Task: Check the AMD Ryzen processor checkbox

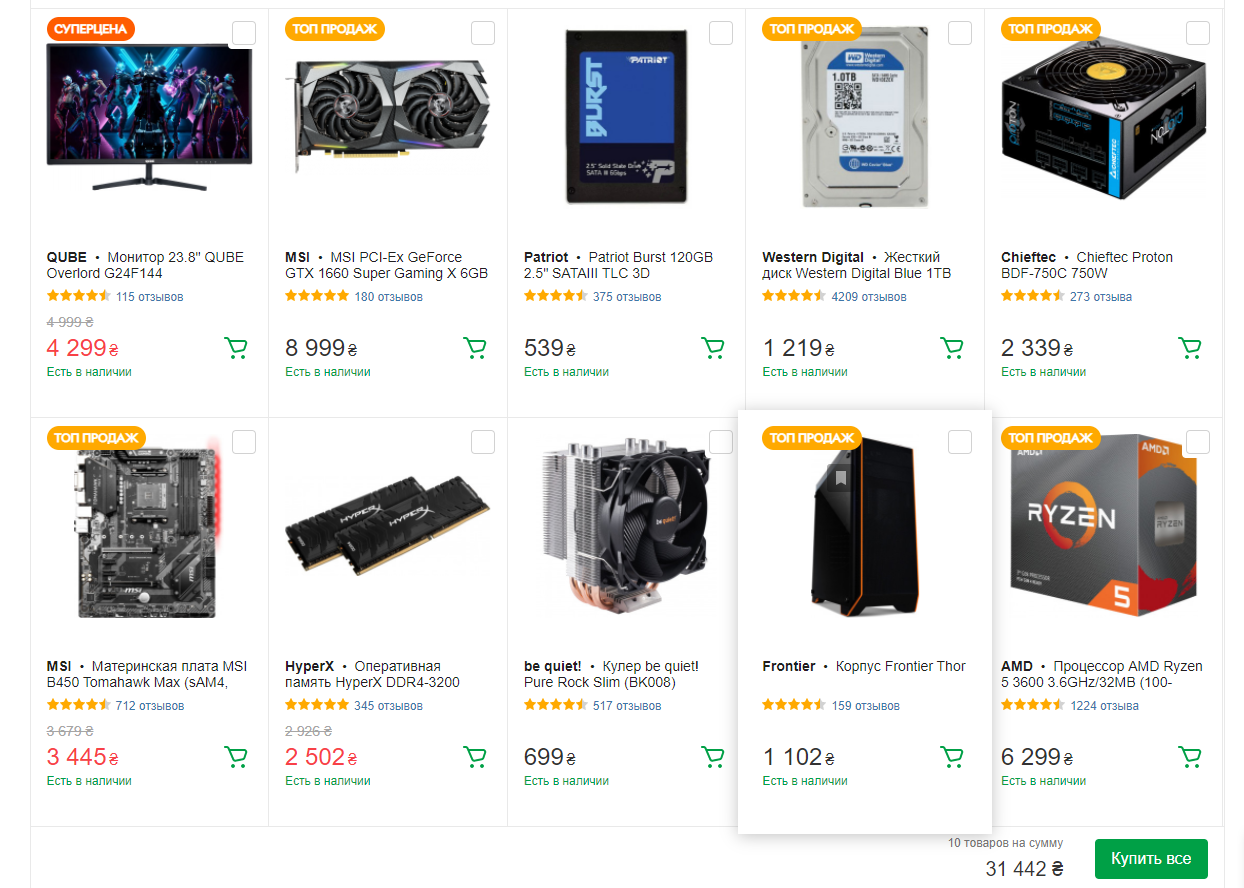Action: pos(1198,442)
